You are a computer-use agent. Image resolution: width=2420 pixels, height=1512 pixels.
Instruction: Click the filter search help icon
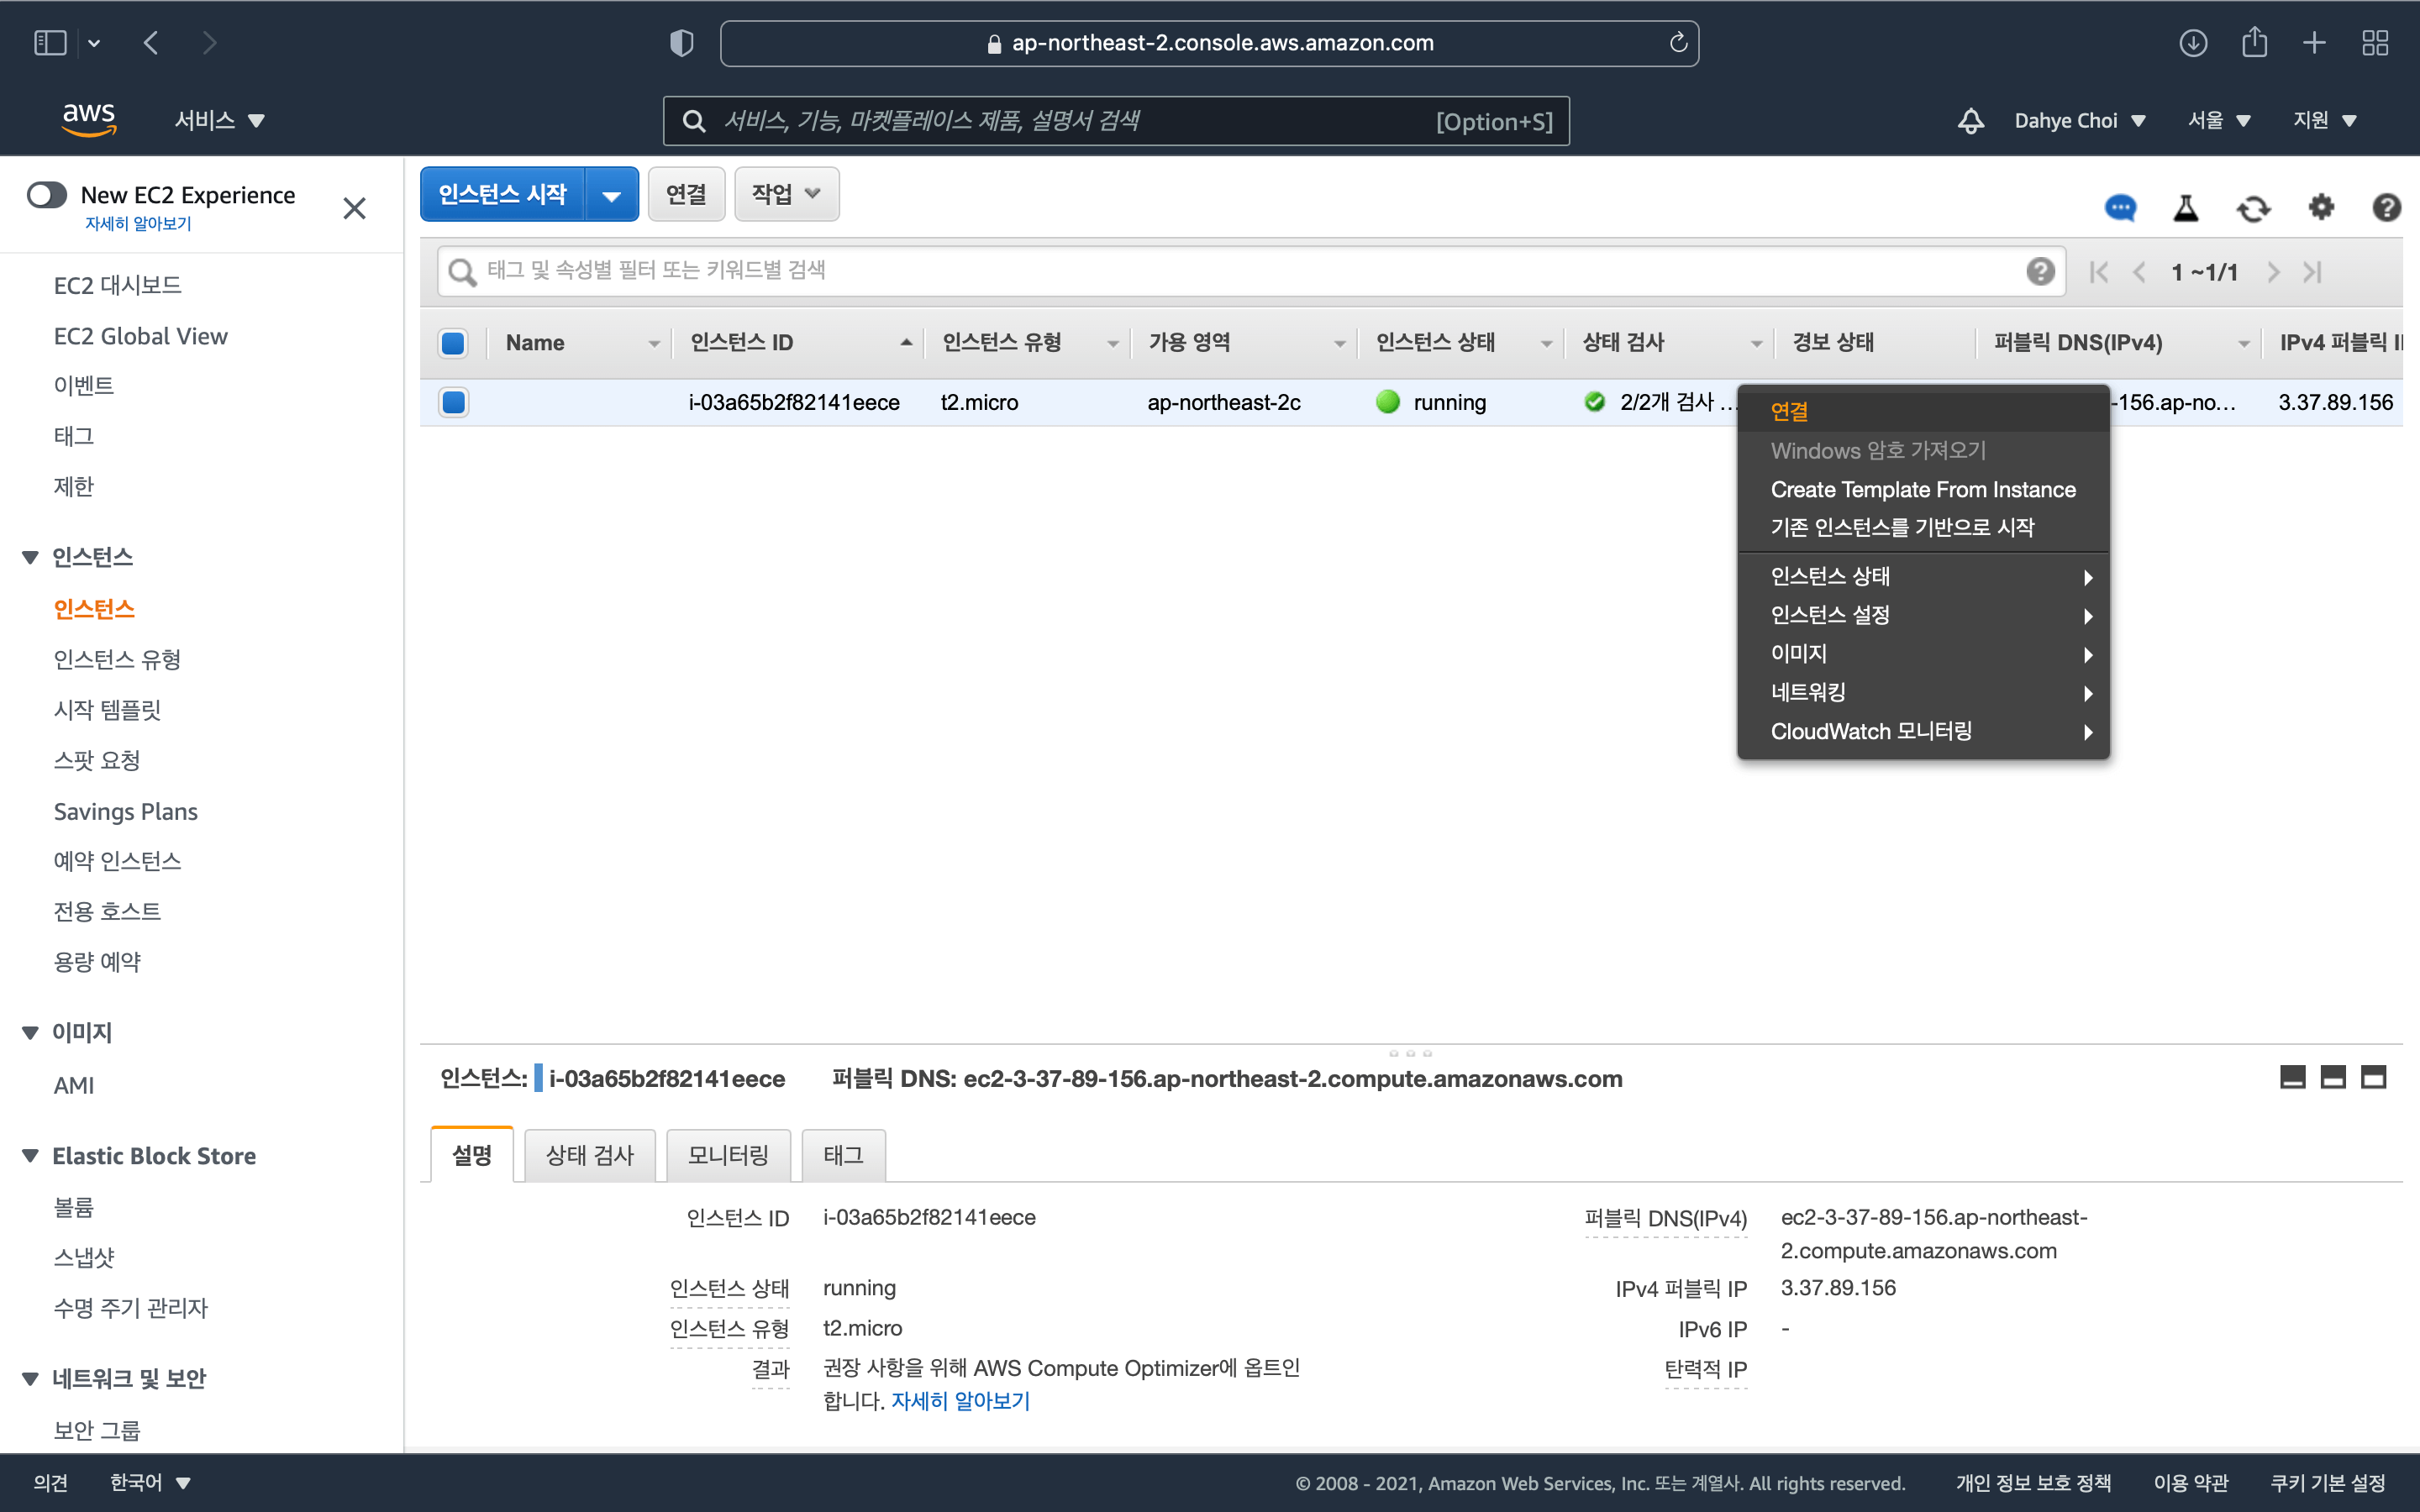coord(2040,271)
